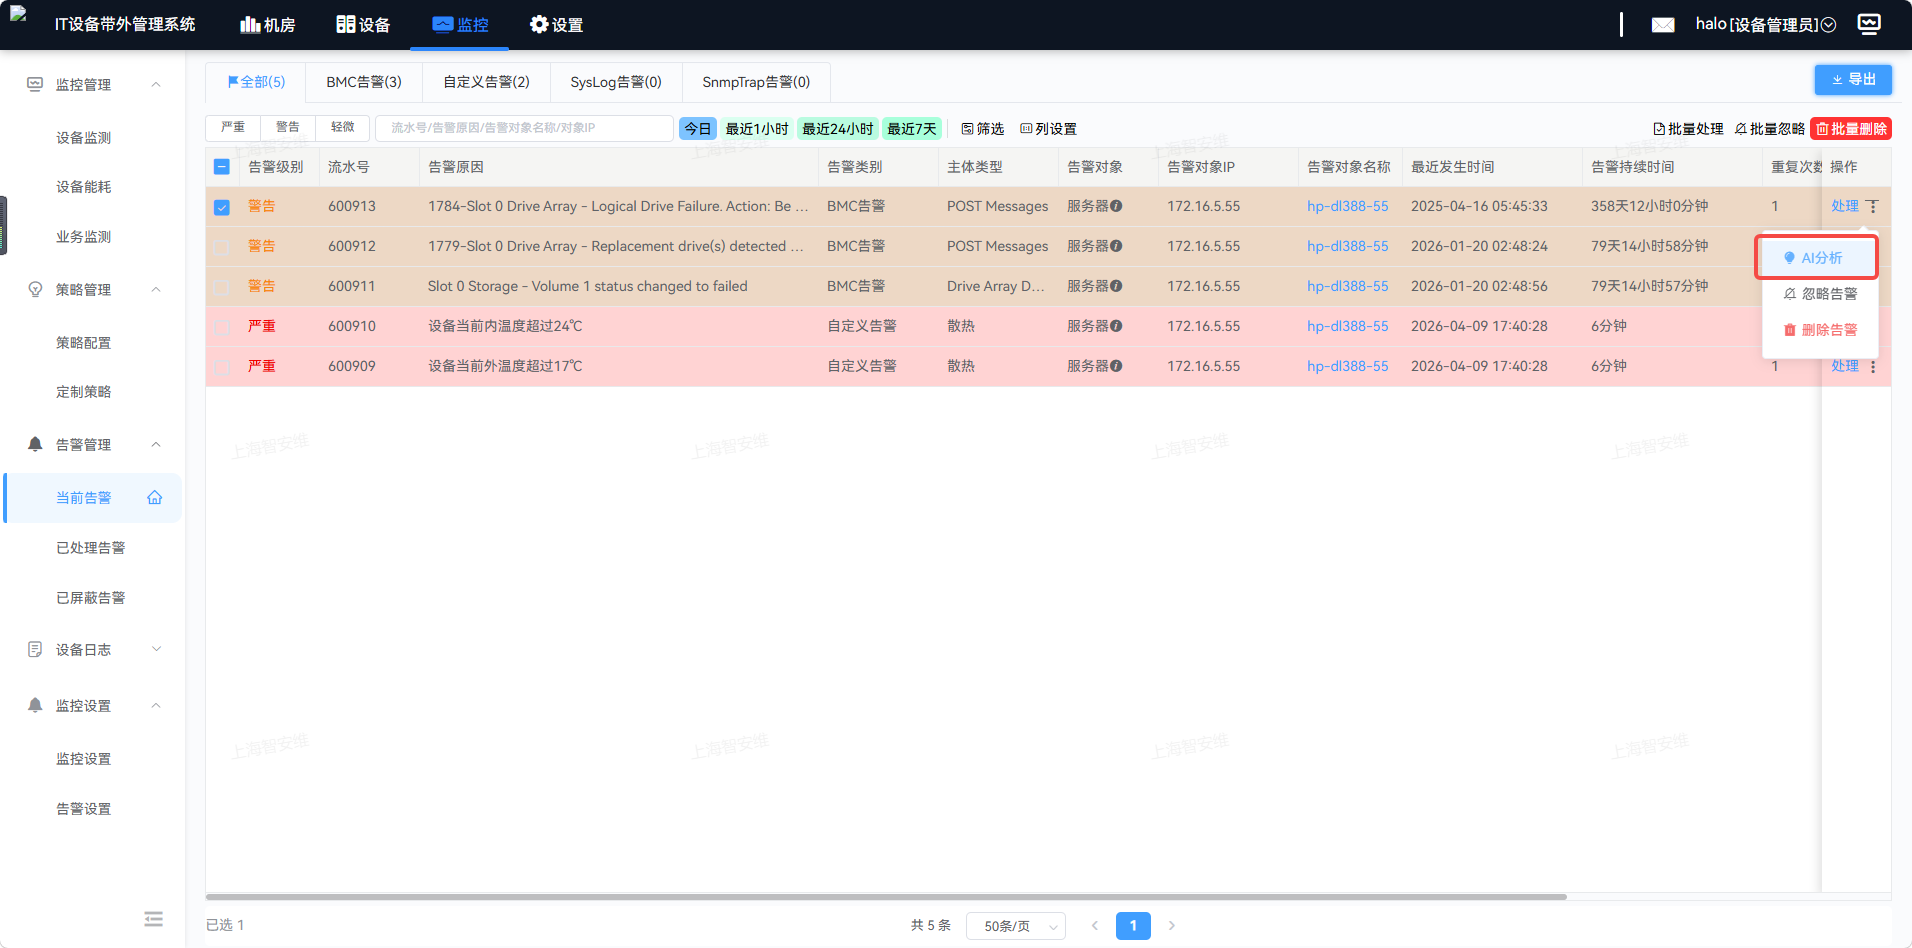Go to previous page arrow in pagination
Viewport: 1912px width, 948px height.
[1095, 926]
